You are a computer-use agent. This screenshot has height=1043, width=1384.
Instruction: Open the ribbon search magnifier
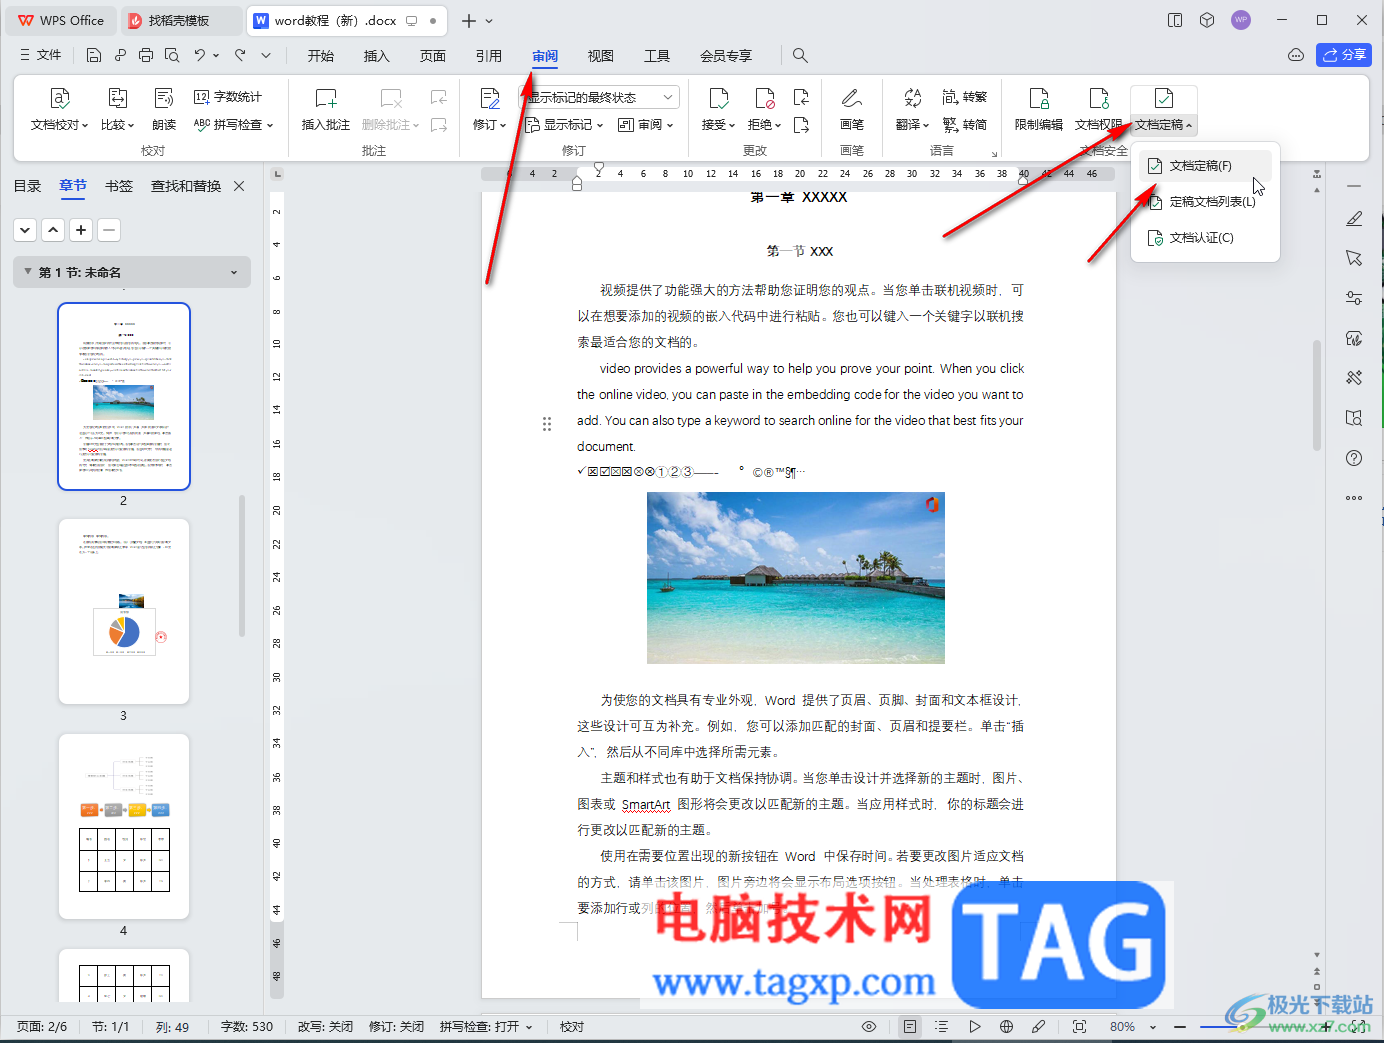point(800,56)
